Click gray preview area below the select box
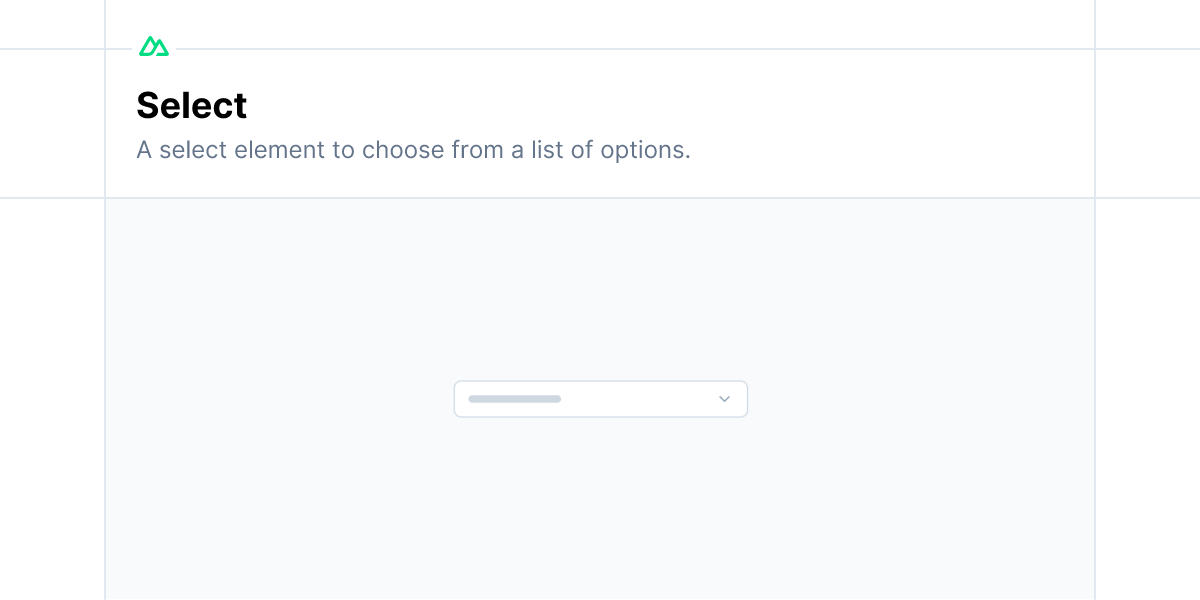Viewport: 1200px width, 600px height. pyautogui.click(x=600, y=510)
